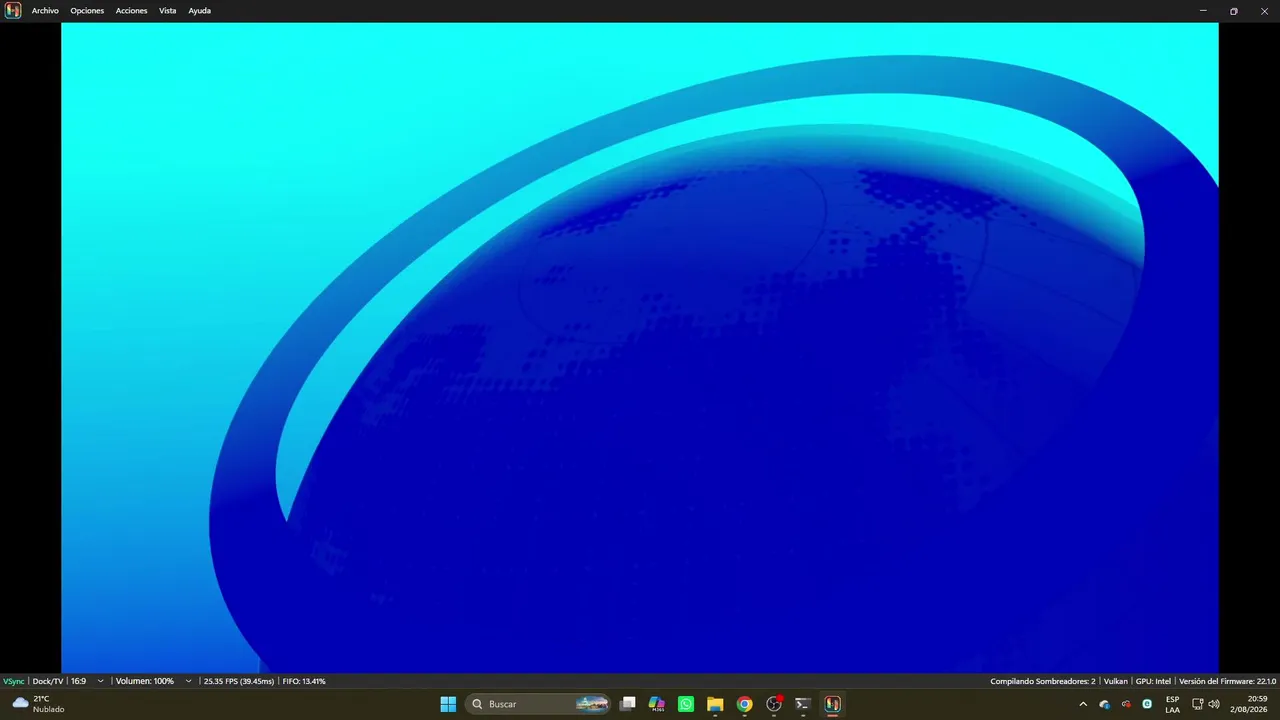The width and height of the screenshot is (1280, 720).
Task: Open the Acciones menu
Action: pyautogui.click(x=131, y=11)
